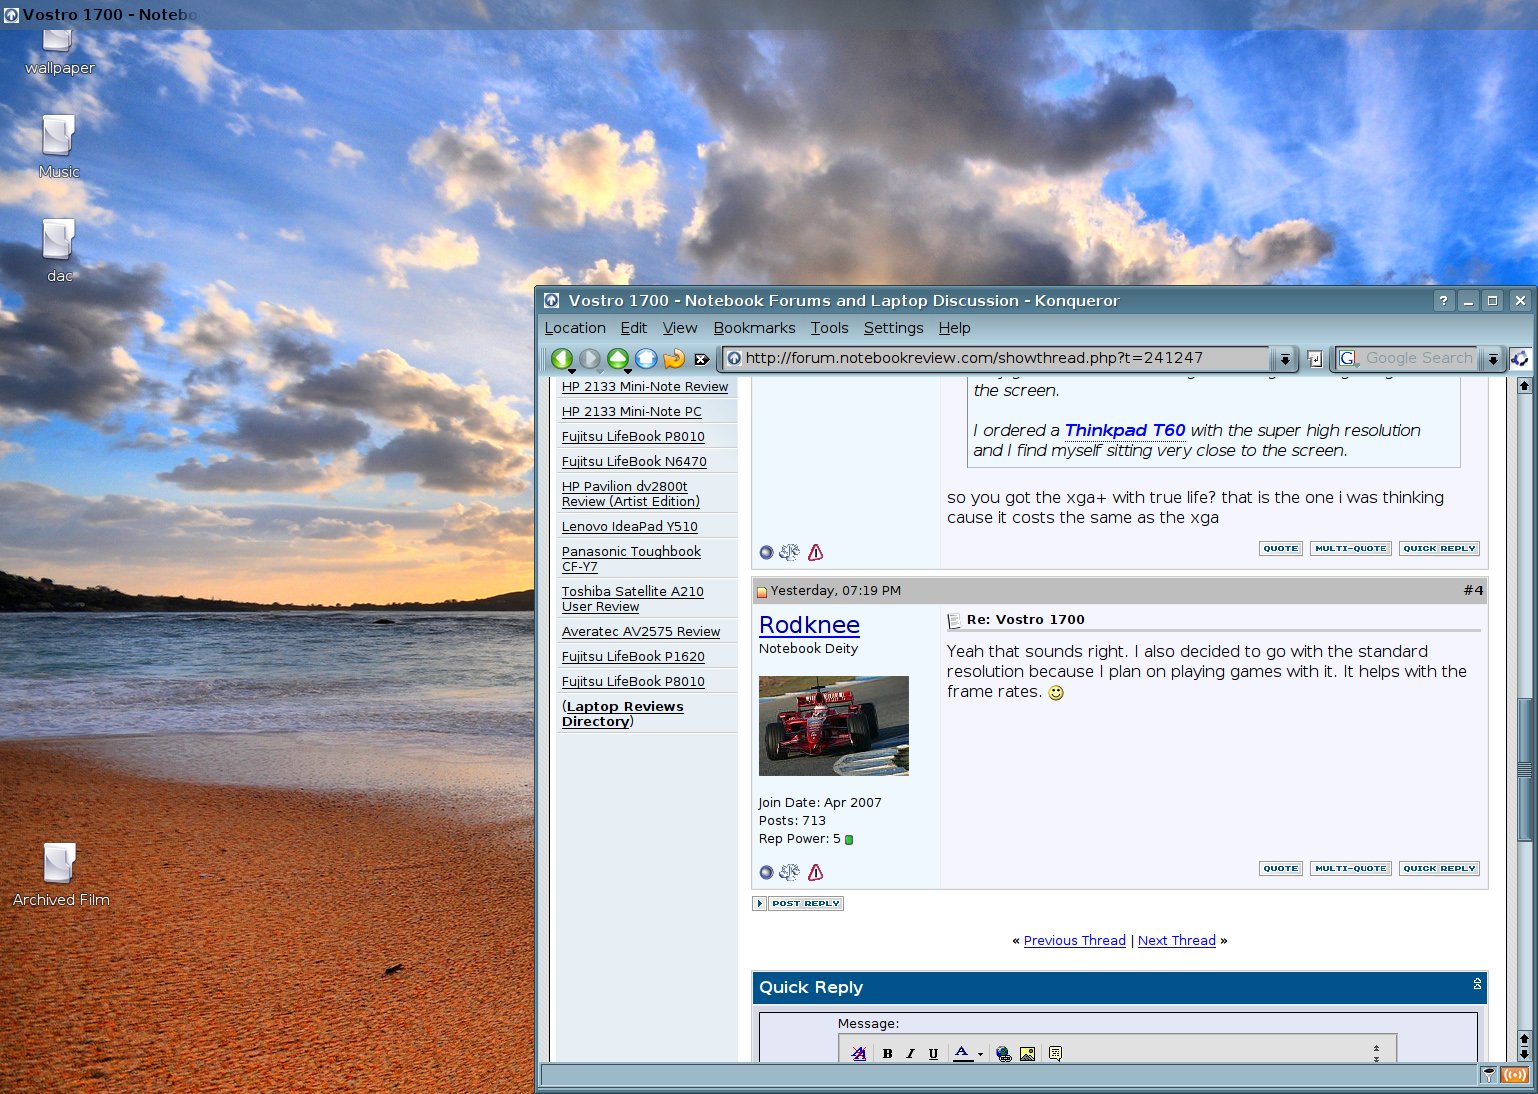Open the Help menu
This screenshot has width=1538, height=1094.
coord(954,328)
